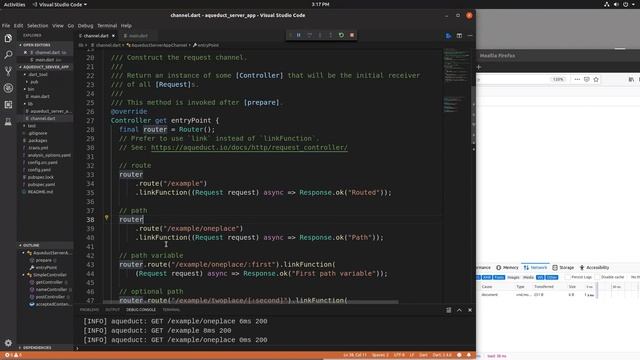640x360 pixels.
Task: Open the Debug view in activity bar
Action: (8, 88)
